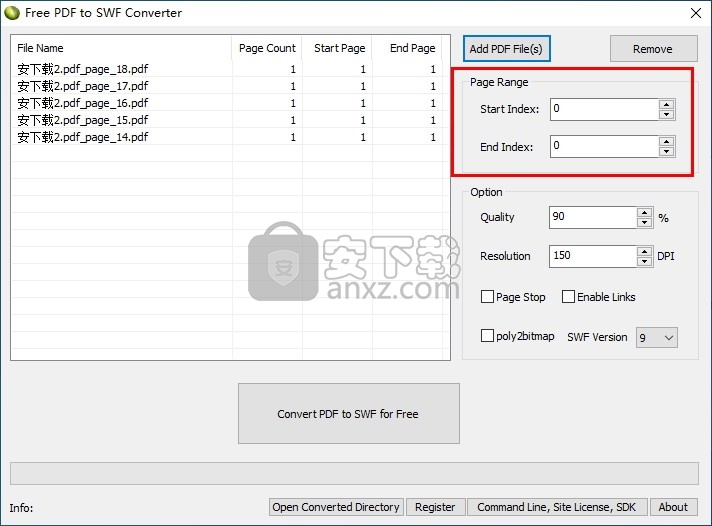This screenshot has width=712, height=526.
Task: Click the End Index input field
Action: (604, 146)
